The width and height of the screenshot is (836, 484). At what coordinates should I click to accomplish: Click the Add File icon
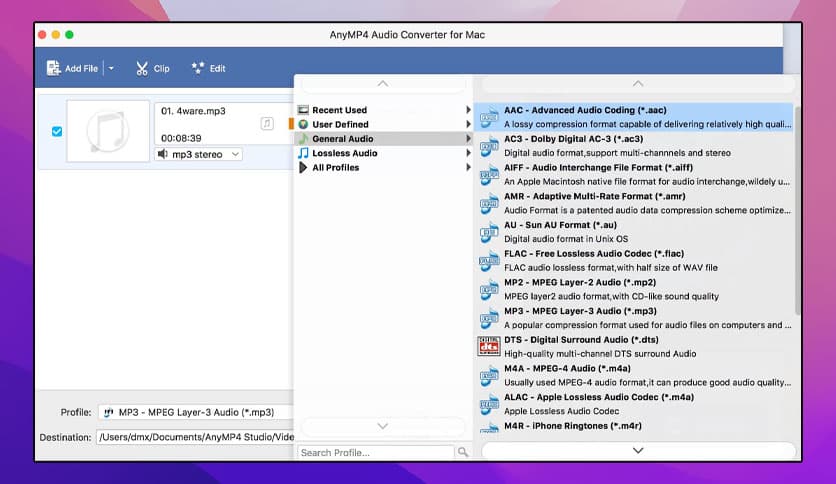[53, 68]
